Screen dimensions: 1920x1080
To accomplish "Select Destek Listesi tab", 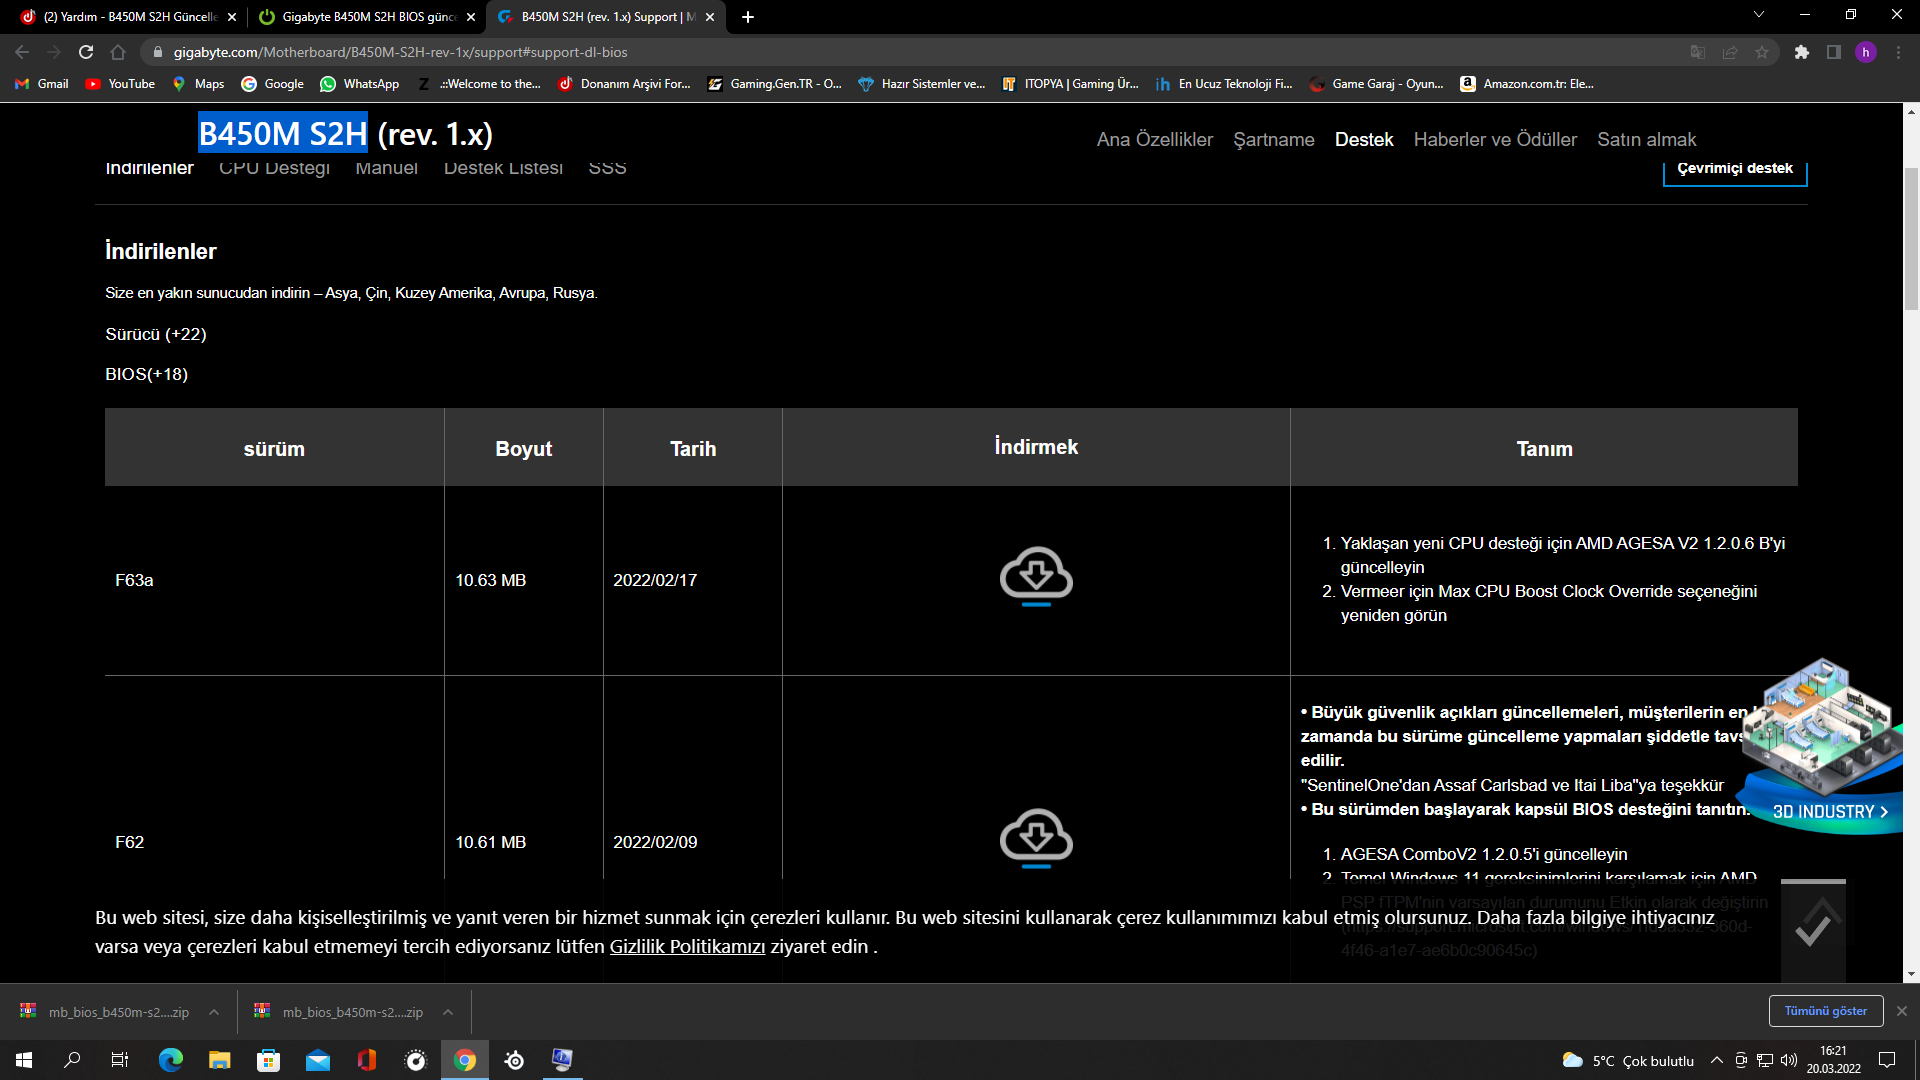I will point(503,168).
